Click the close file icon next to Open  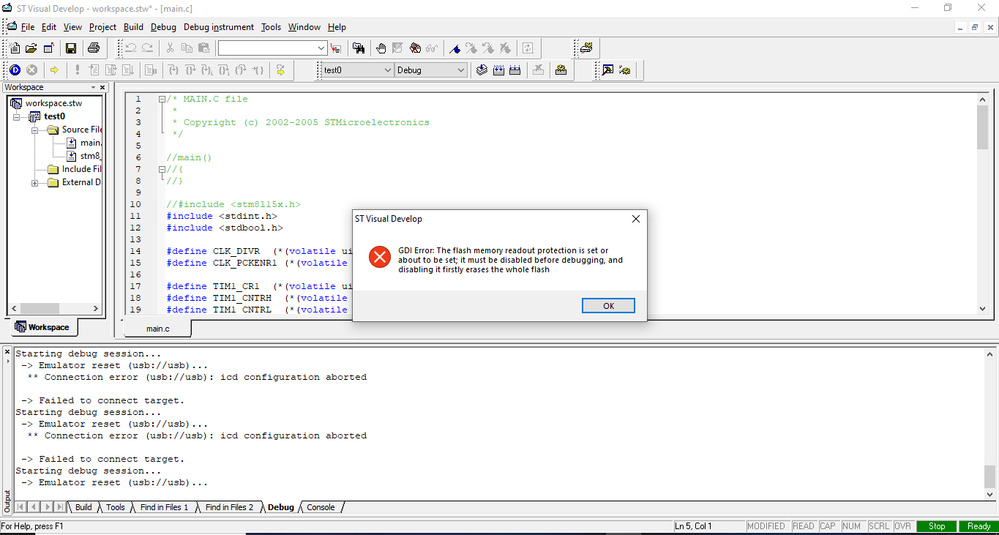48,48
